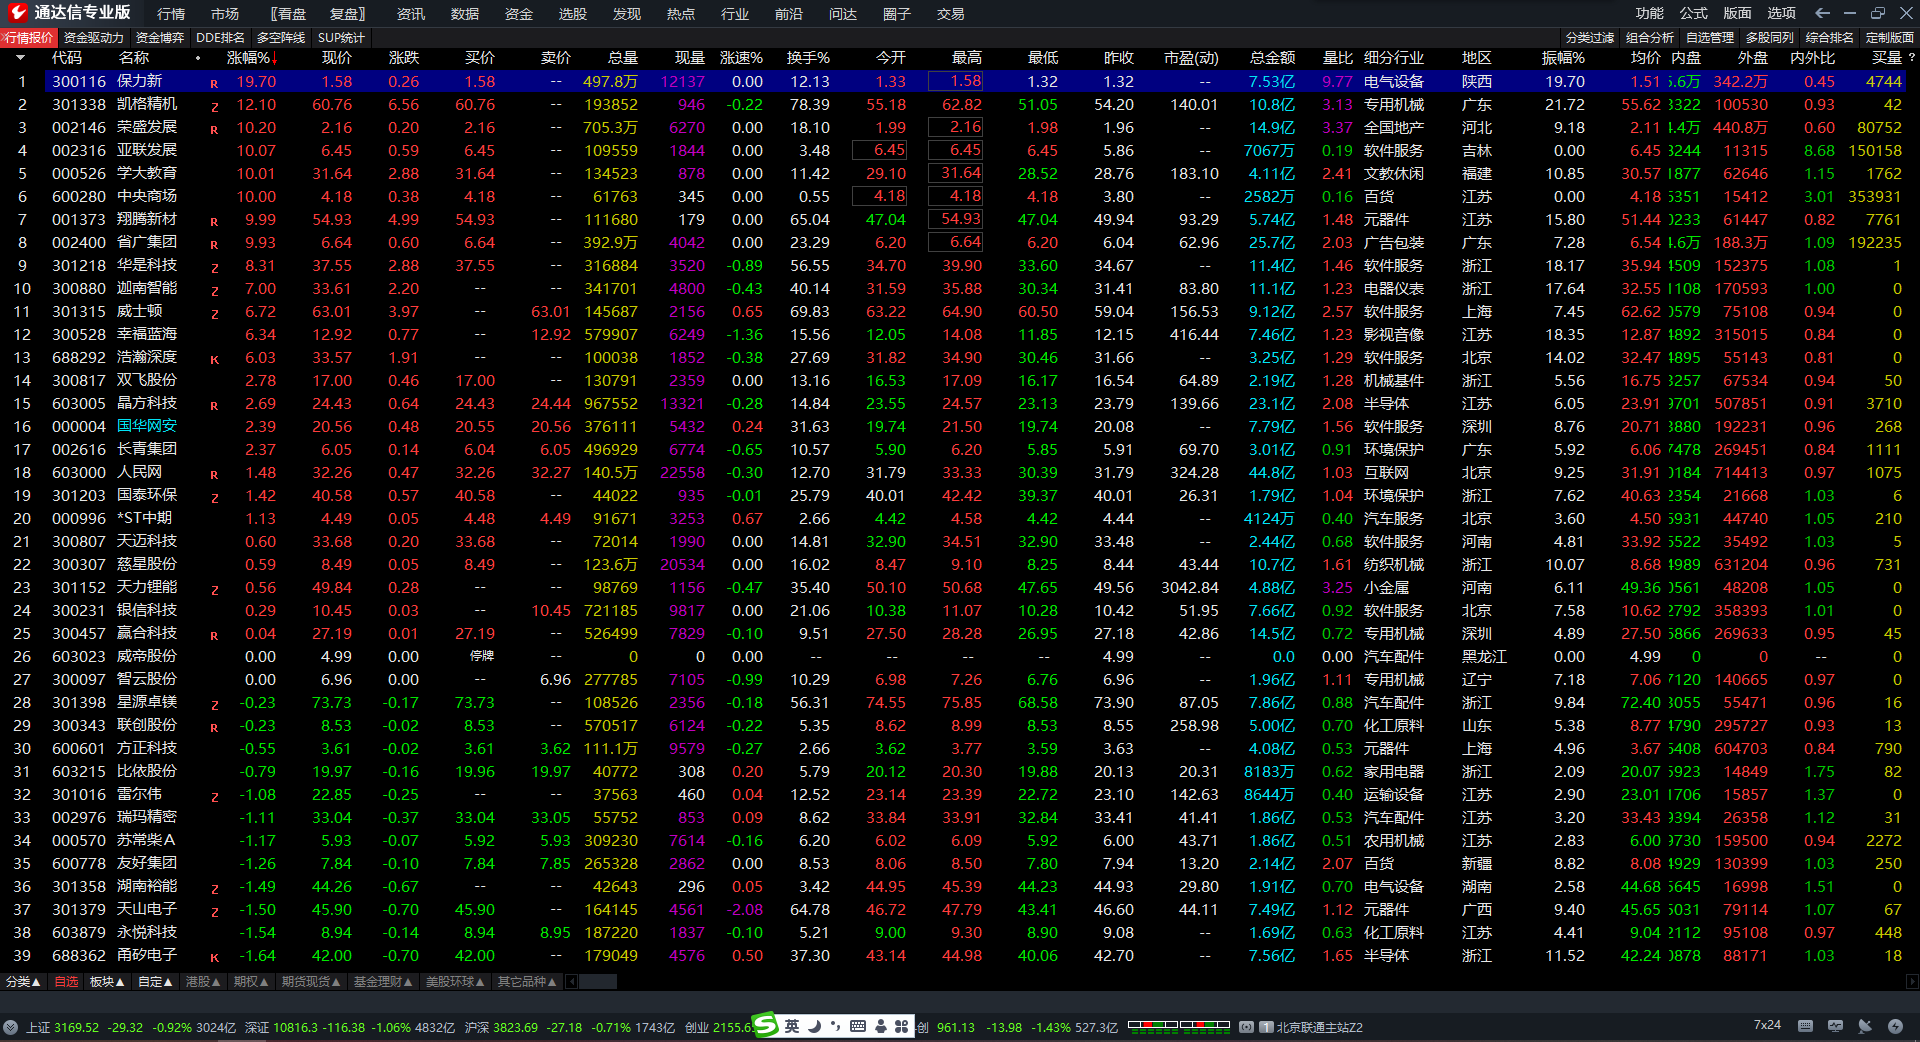Click the numbered 1 server icon

[1266, 1027]
